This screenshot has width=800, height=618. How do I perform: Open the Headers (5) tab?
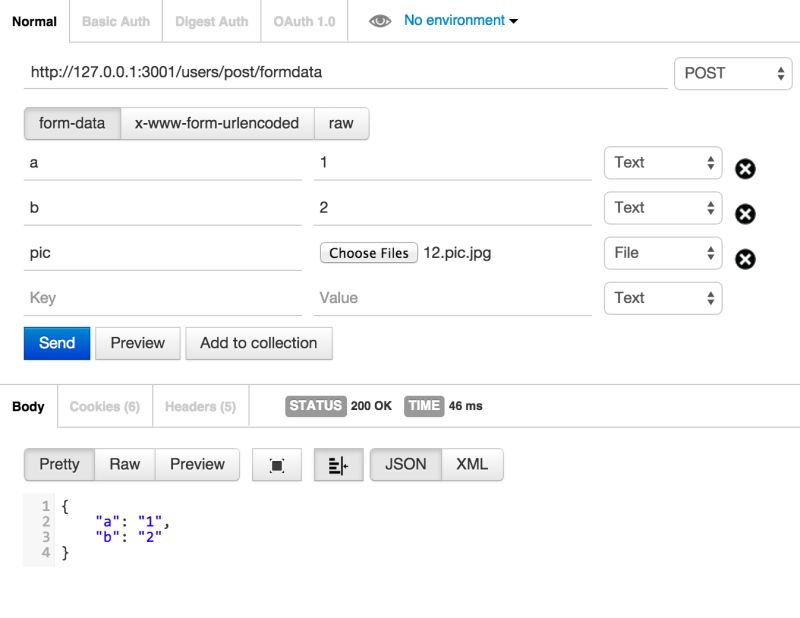pyautogui.click(x=201, y=407)
